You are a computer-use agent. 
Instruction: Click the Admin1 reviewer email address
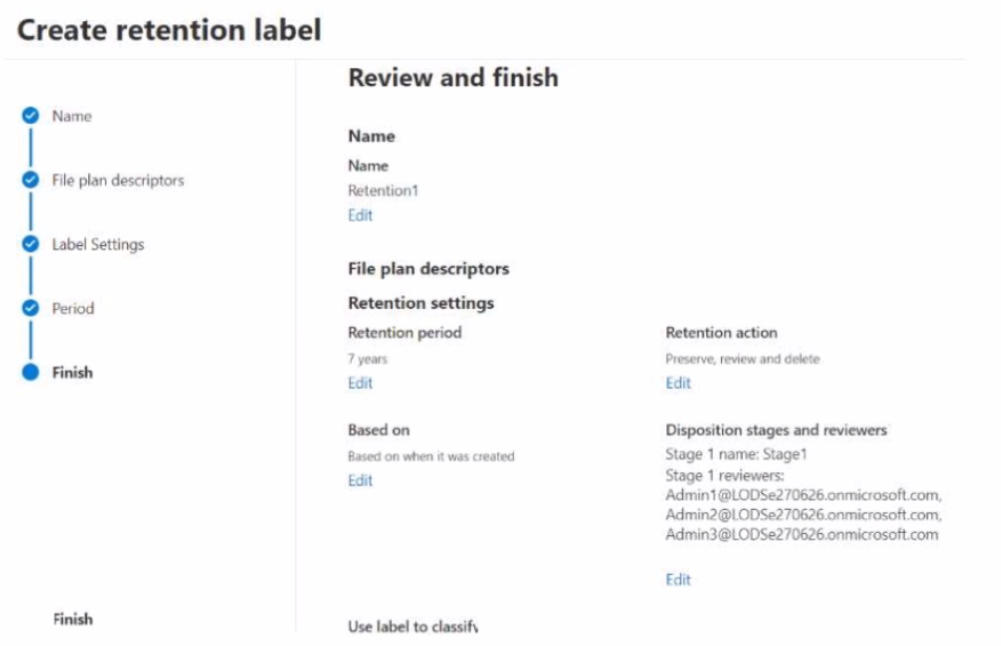[804, 495]
